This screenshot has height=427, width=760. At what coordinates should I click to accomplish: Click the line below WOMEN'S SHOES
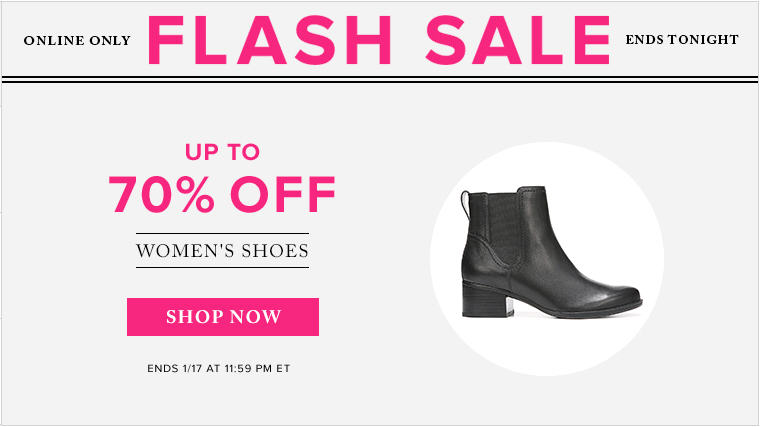tap(222, 267)
